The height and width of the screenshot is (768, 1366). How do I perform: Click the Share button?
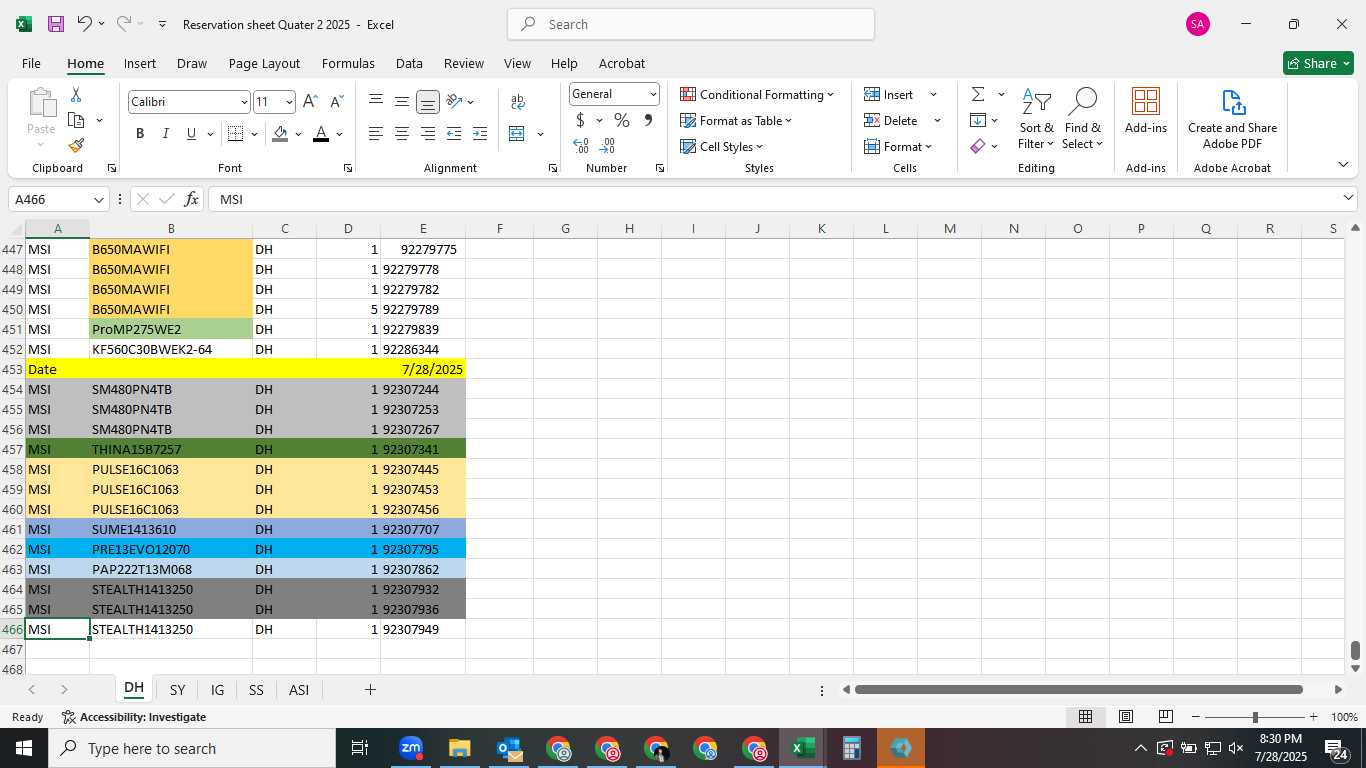(x=1318, y=63)
